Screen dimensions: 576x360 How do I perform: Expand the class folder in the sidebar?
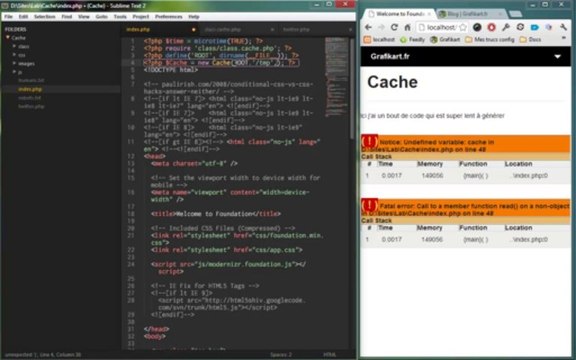15,46
